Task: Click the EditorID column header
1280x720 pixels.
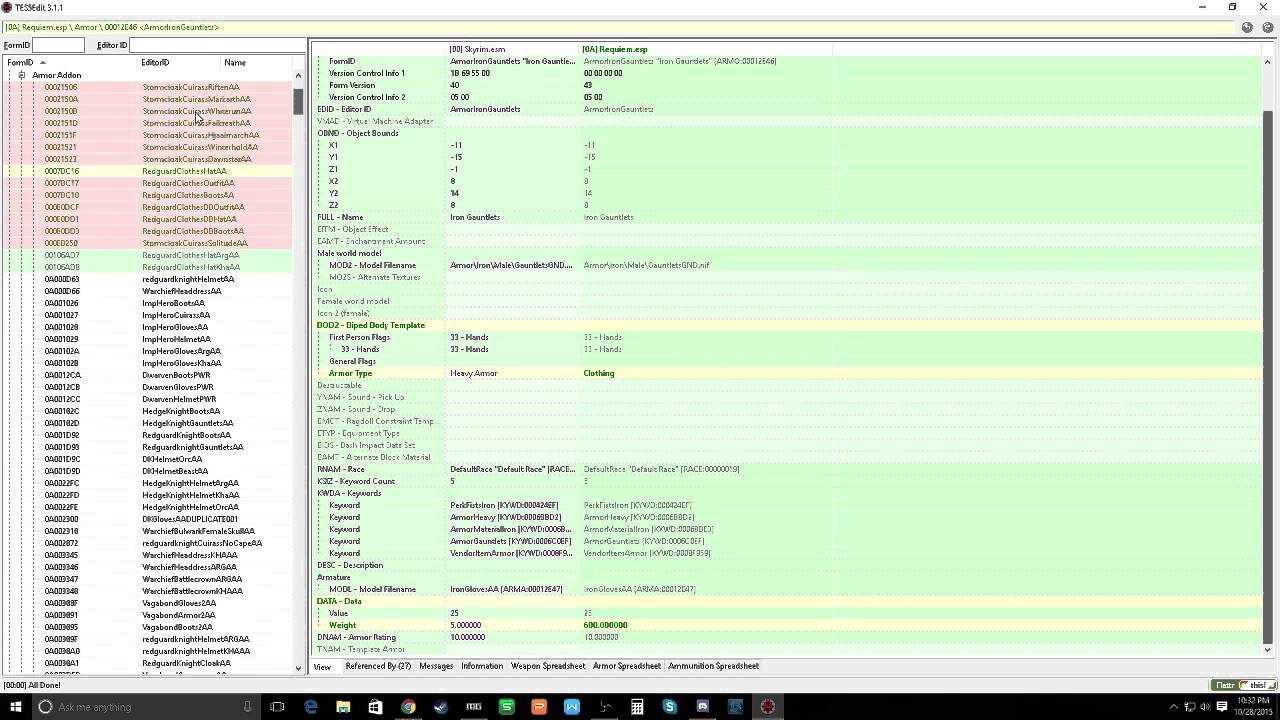Action: point(179,63)
